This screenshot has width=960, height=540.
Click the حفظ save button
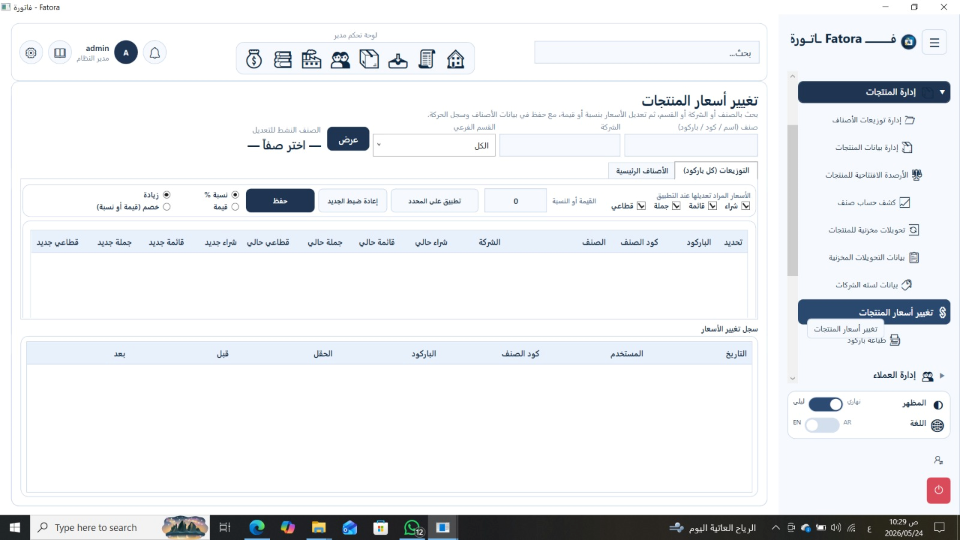[280, 201]
